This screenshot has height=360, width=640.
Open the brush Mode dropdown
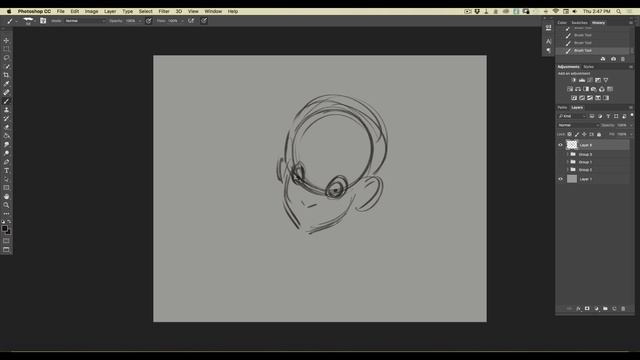pyautogui.click(x=84, y=21)
